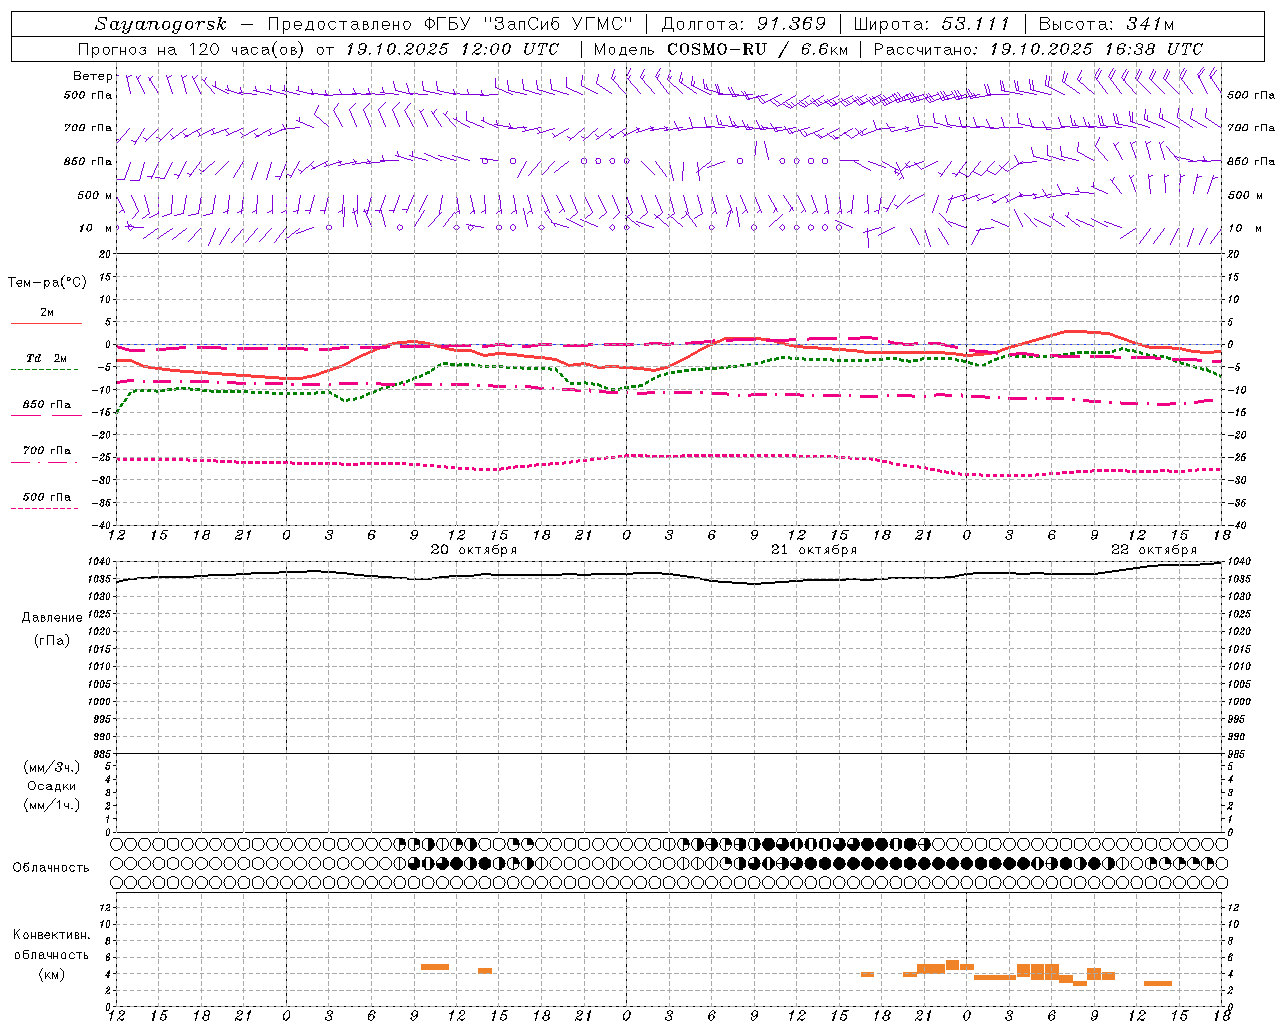Click the 'Модель COSMO-RU / 6.6км' model label
Viewport: 1280px width, 1024px height.
pyautogui.click(x=721, y=49)
